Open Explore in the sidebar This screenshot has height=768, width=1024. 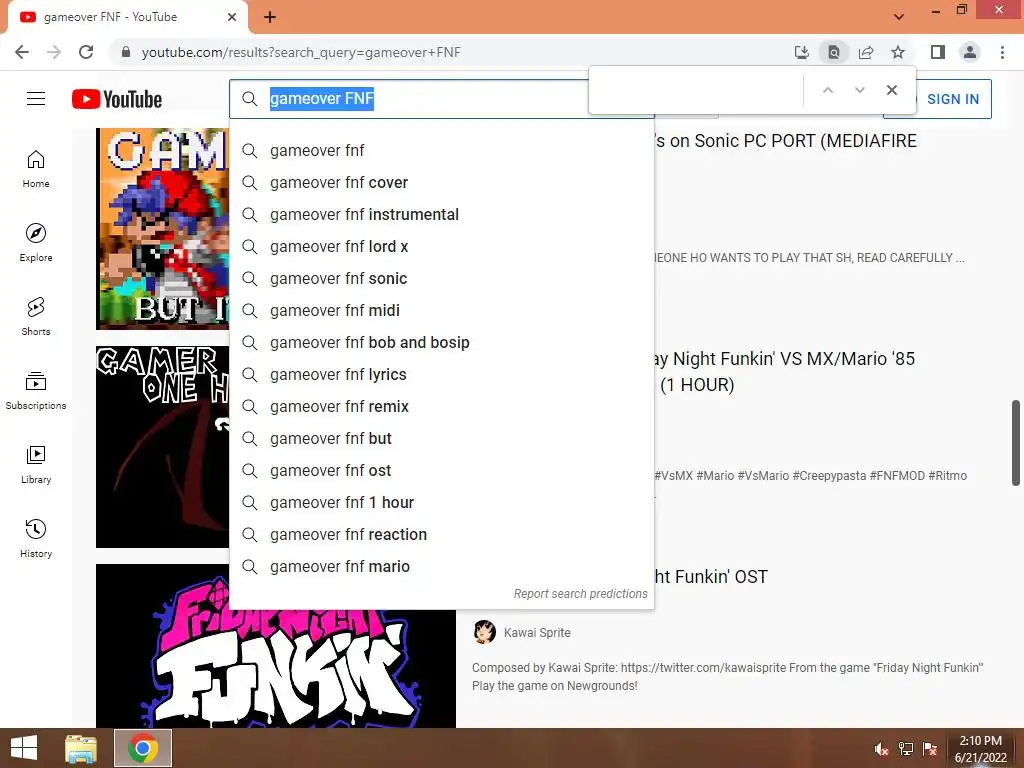point(36,243)
